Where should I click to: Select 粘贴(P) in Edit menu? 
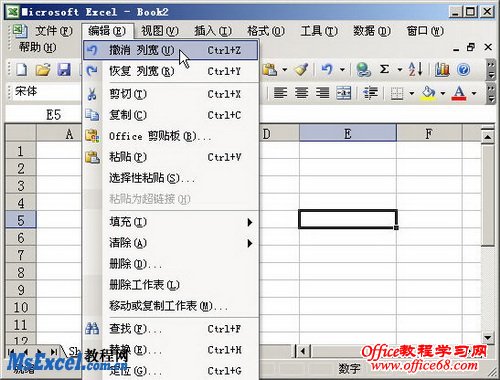(170, 157)
